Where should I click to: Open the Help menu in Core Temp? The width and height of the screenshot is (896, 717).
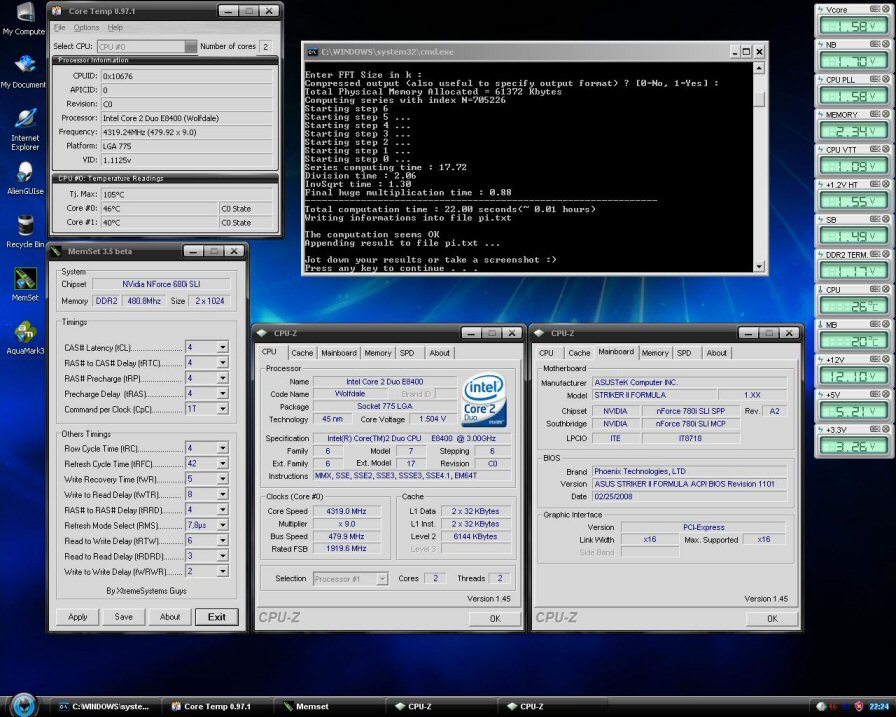coord(115,27)
